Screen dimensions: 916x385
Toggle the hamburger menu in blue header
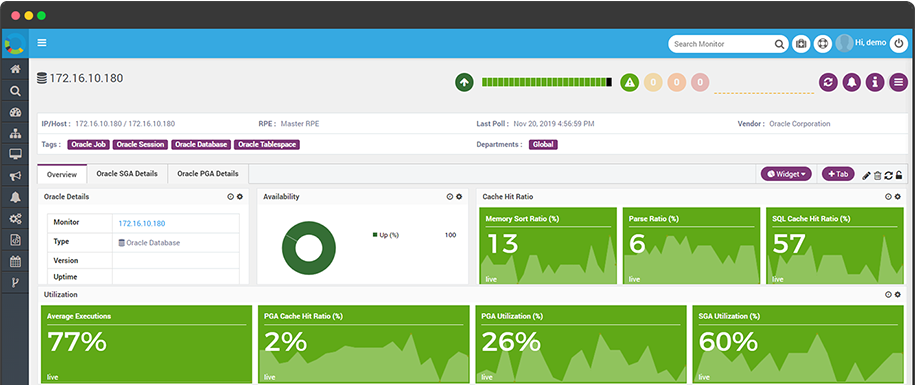(x=42, y=43)
